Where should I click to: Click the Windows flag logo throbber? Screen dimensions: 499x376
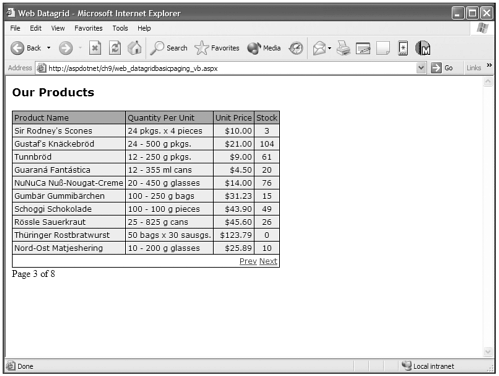482,28
